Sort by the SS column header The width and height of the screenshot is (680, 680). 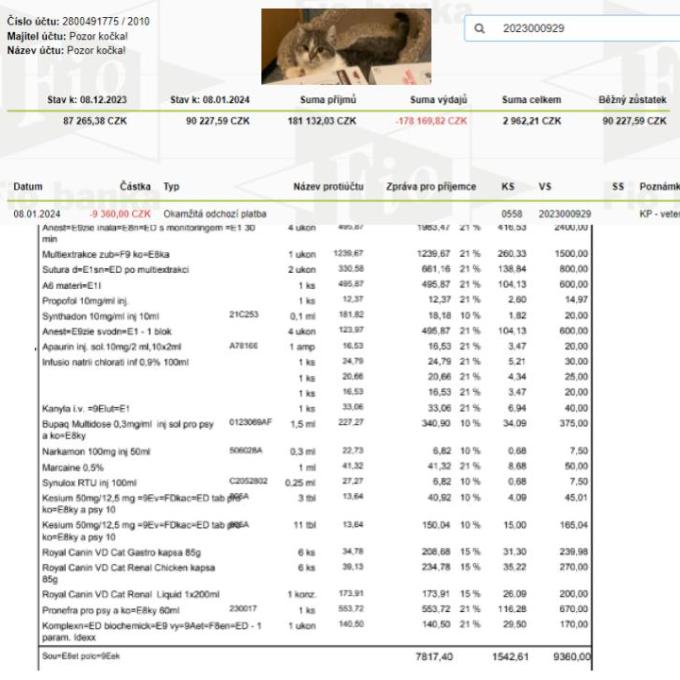tap(618, 186)
